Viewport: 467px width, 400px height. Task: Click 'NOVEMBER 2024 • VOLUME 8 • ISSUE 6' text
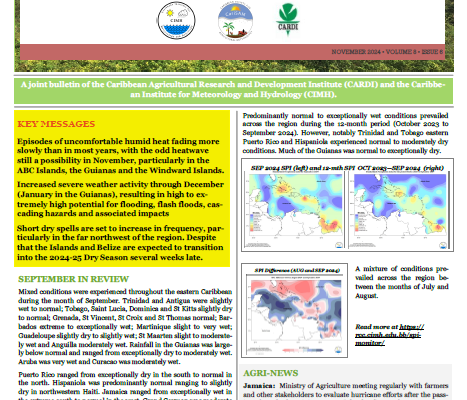tap(387, 52)
